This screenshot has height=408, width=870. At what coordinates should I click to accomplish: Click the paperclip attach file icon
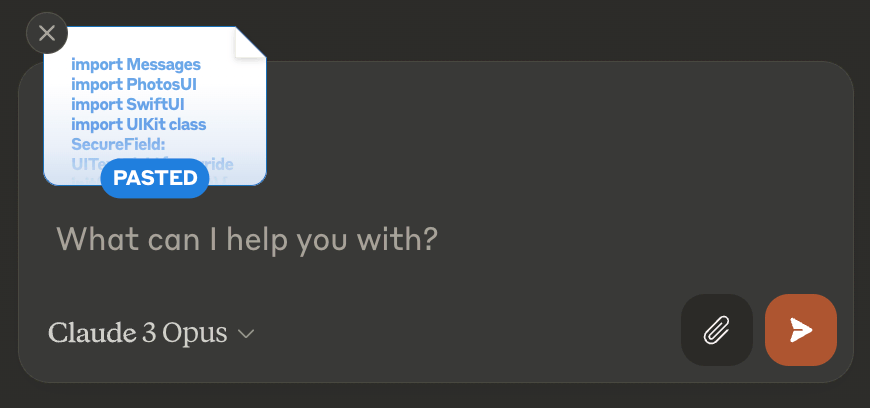pos(716,329)
